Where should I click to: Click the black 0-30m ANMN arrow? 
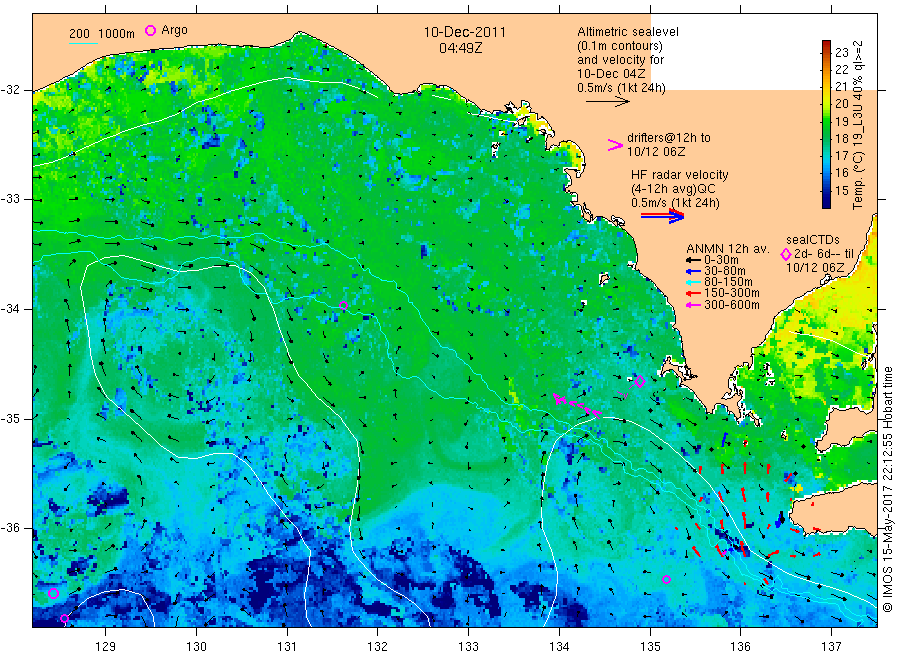tap(693, 261)
